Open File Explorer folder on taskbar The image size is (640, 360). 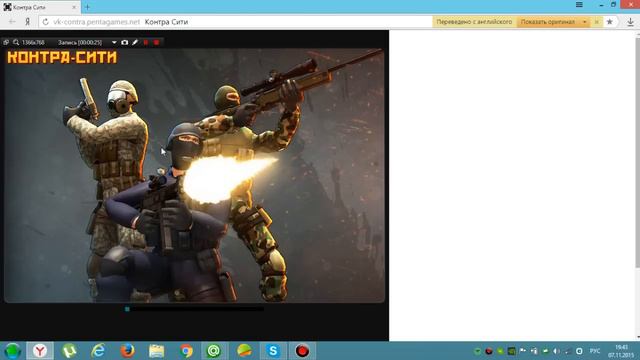pos(156,351)
